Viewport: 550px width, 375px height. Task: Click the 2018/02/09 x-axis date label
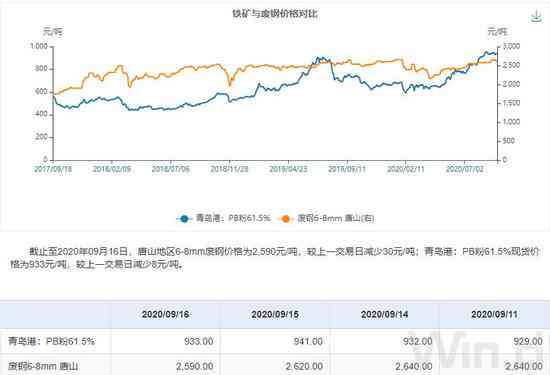(112, 169)
